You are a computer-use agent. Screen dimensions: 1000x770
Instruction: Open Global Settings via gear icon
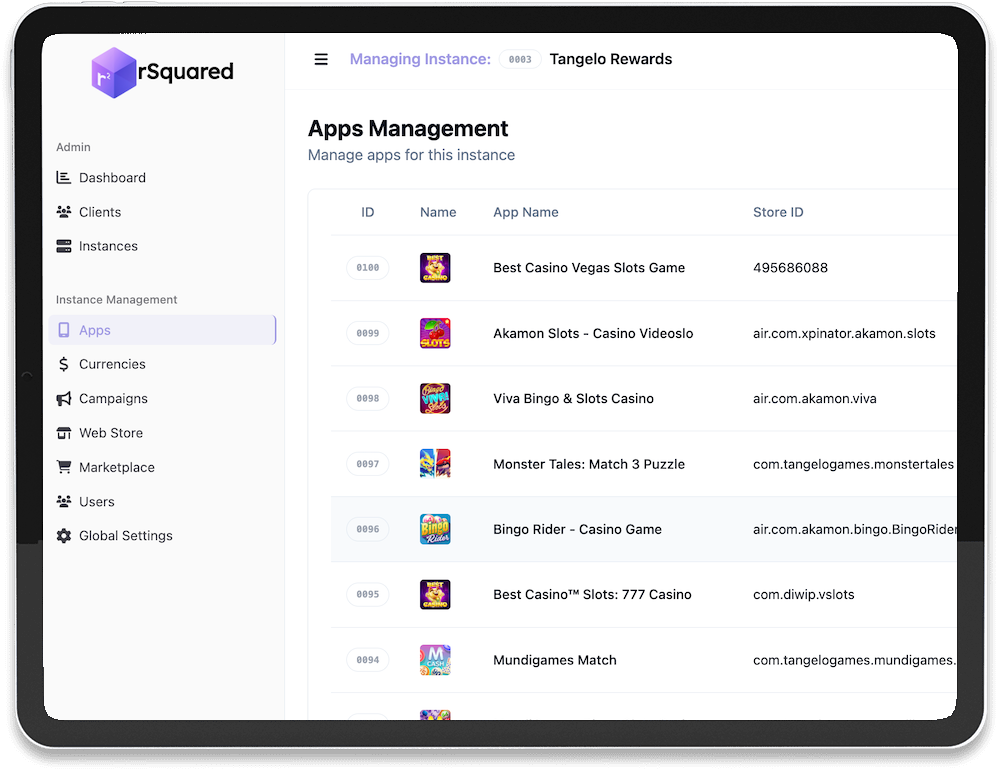tap(62, 535)
